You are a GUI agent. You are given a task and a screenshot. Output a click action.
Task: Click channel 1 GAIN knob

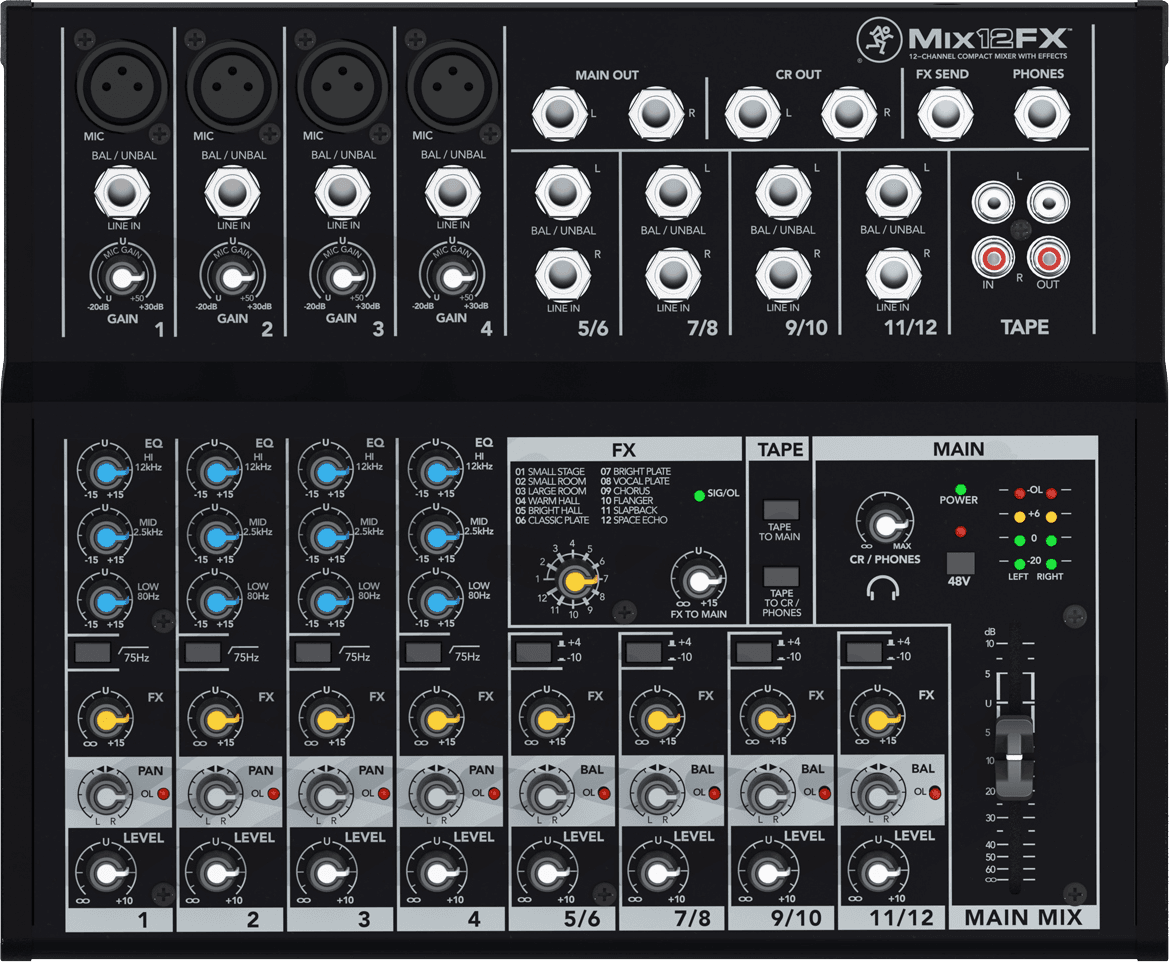click(x=122, y=279)
